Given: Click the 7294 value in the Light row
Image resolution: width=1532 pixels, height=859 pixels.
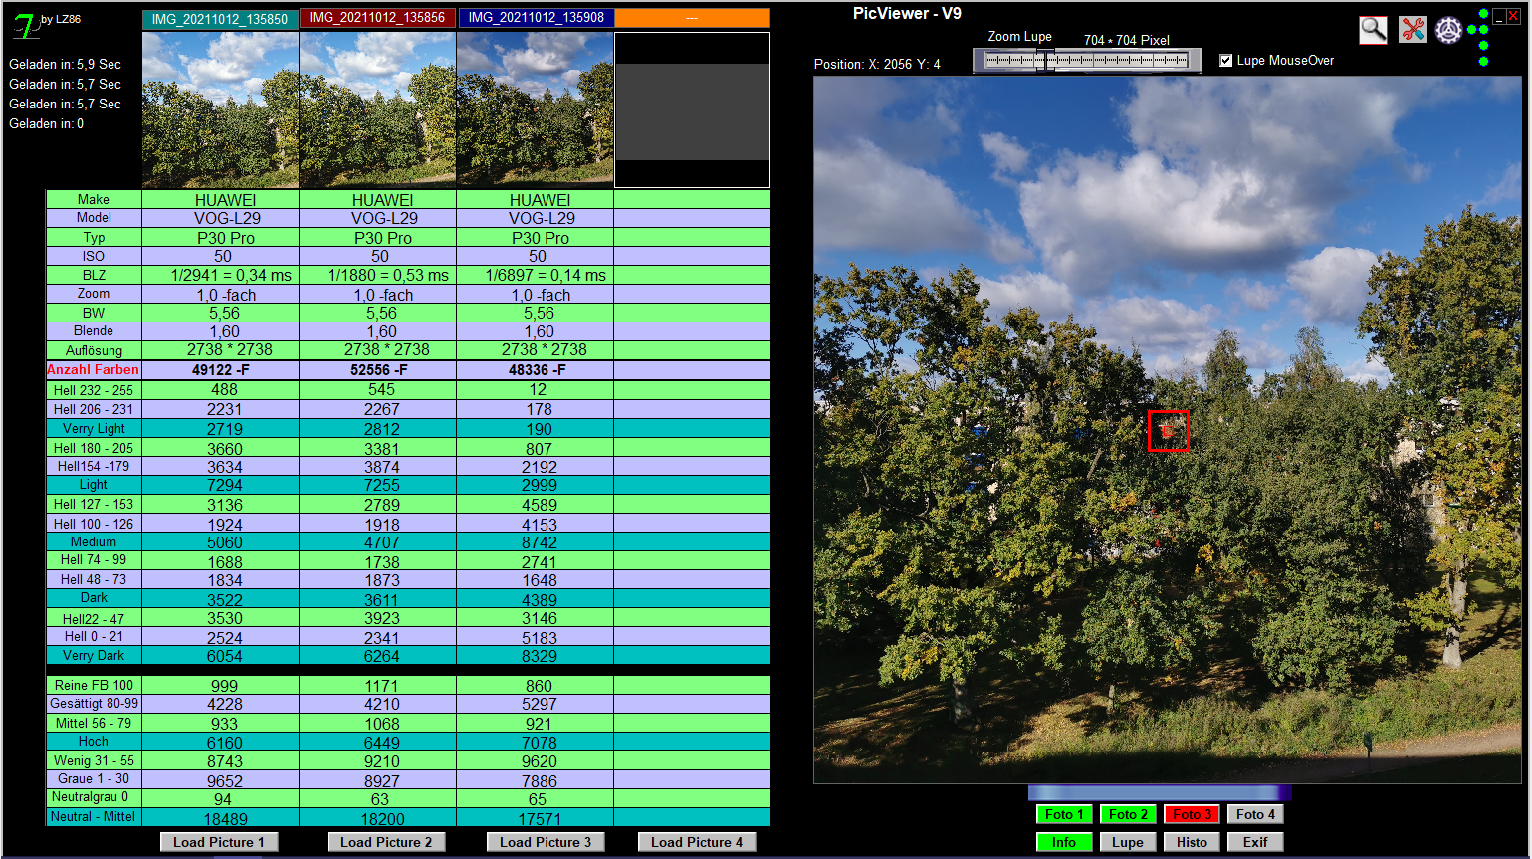Looking at the screenshot, I should 220,485.
